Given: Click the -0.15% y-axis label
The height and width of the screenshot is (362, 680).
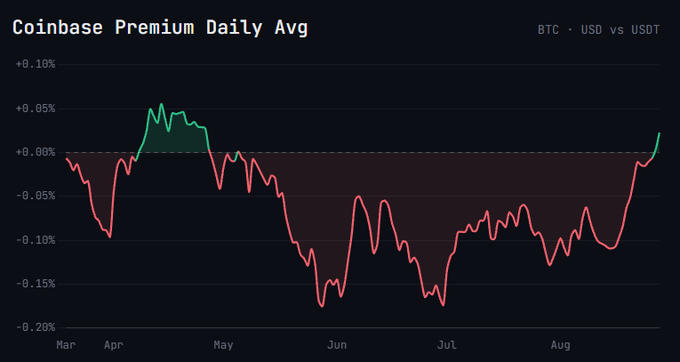Looking at the screenshot, I should 36,284.
